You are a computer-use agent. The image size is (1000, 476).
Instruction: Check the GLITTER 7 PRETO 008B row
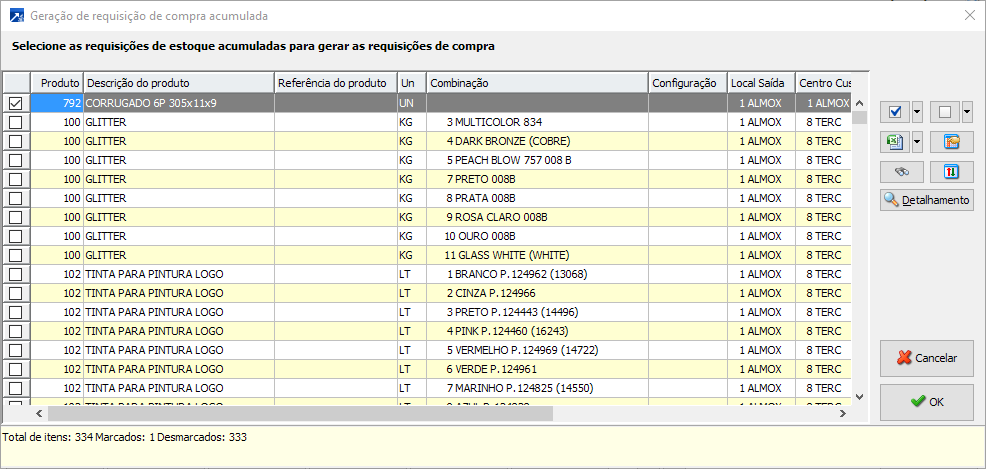(x=16, y=179)
